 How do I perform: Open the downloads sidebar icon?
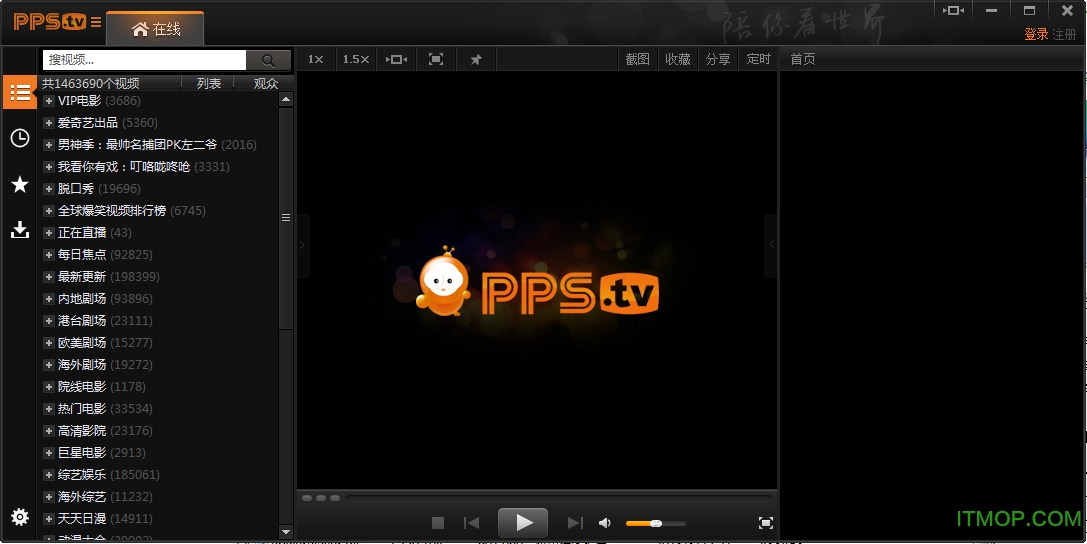pyautogui.click(x=19, y=229)
